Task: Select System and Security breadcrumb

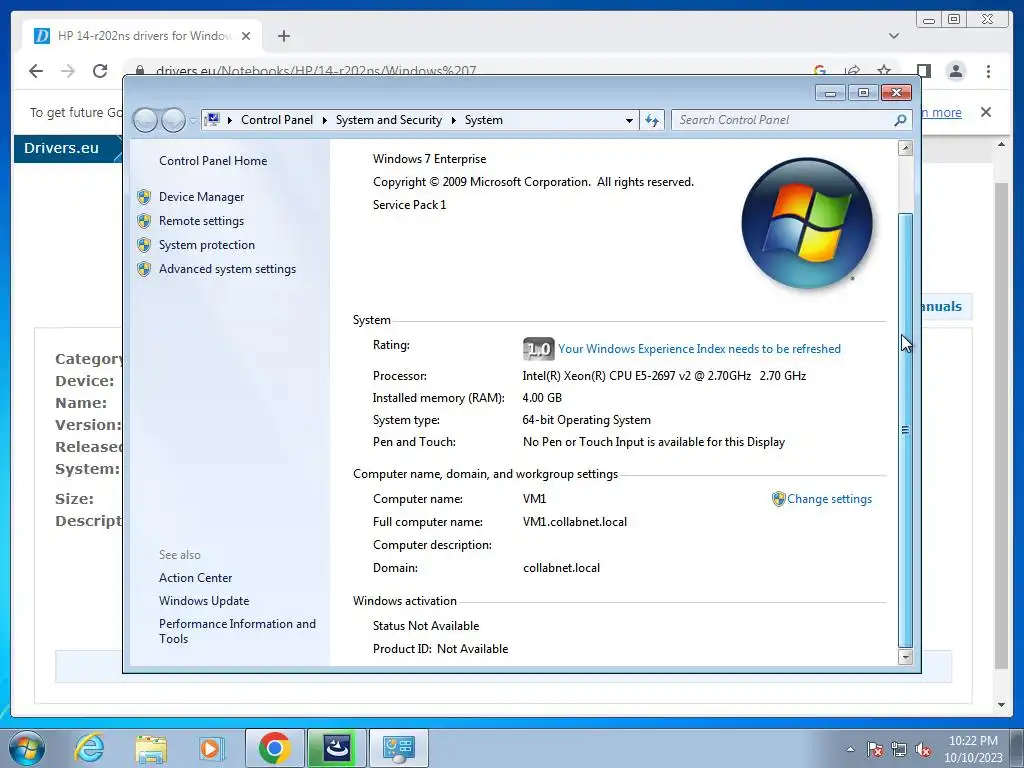Action: click(389, 120)
